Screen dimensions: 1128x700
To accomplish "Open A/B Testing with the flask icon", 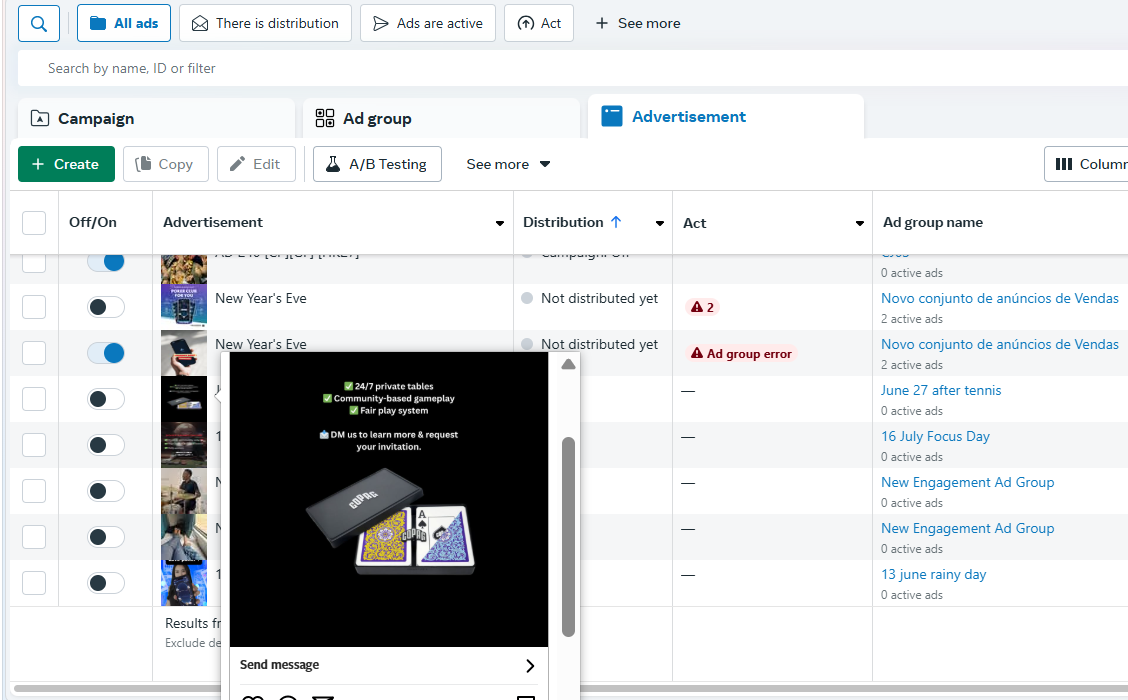I will (377, 164).
